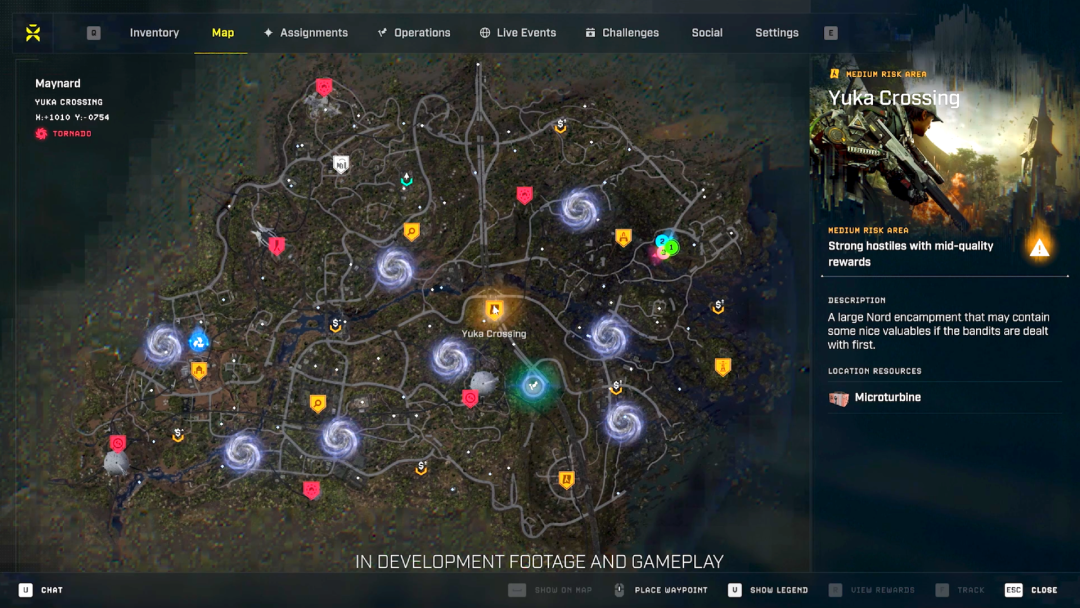Click the Maynard map name text
Screen dimensions: 1080x608
[x=58, y=83]
